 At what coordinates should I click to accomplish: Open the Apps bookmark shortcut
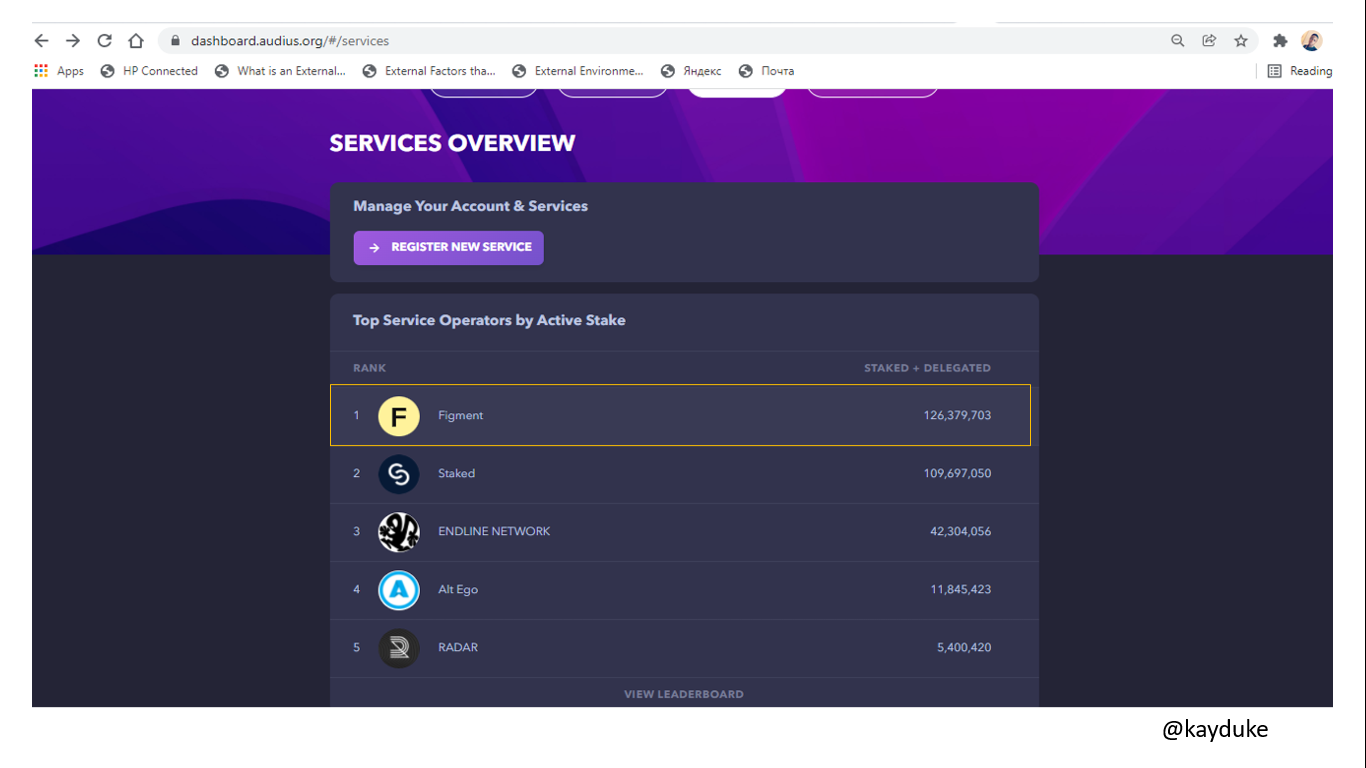[59, 71]
